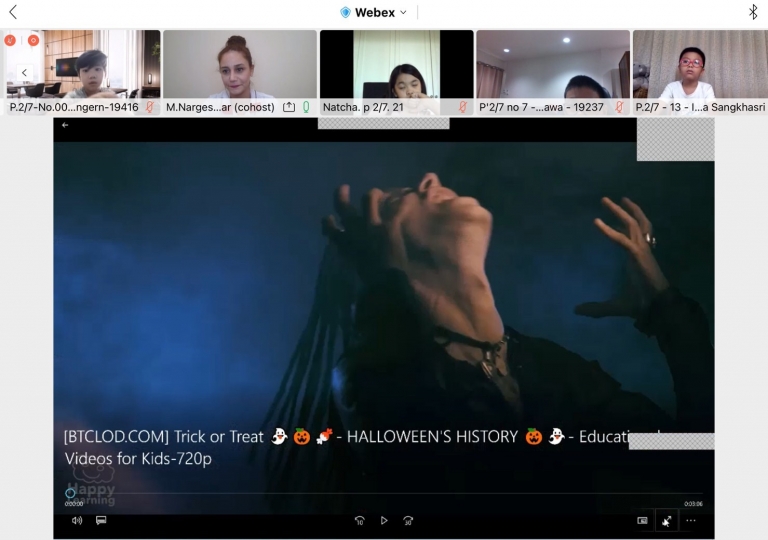Screen dimensions: 768x540
Task: Open subtitles and captions menu
Action: click(101, 520)
